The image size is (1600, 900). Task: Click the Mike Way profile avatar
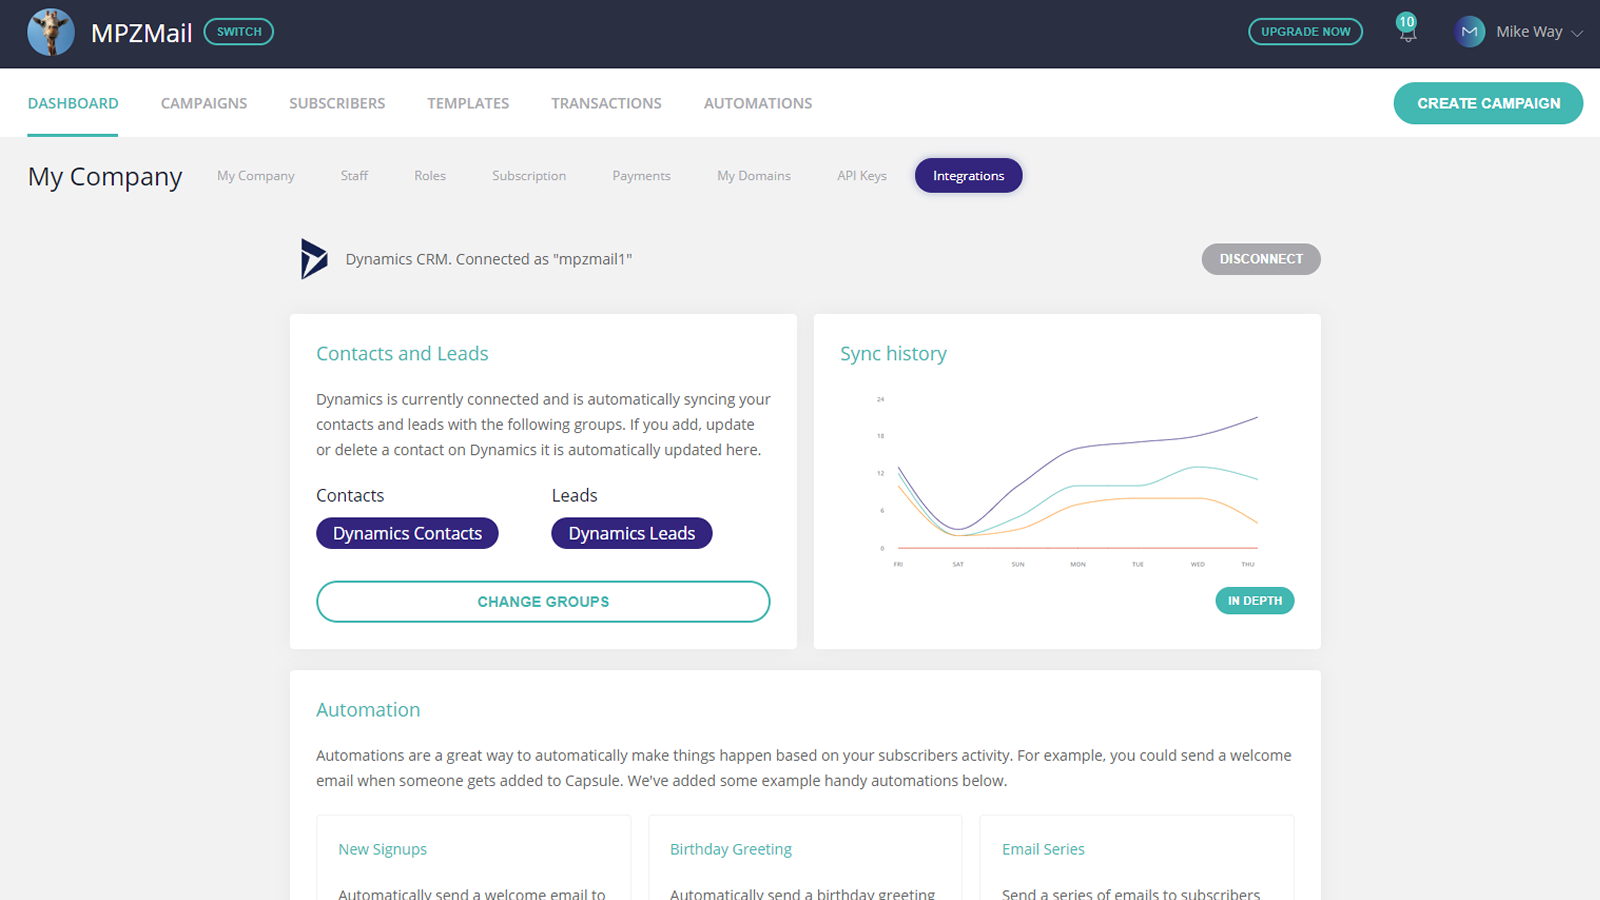click(x=1469, y=32)
